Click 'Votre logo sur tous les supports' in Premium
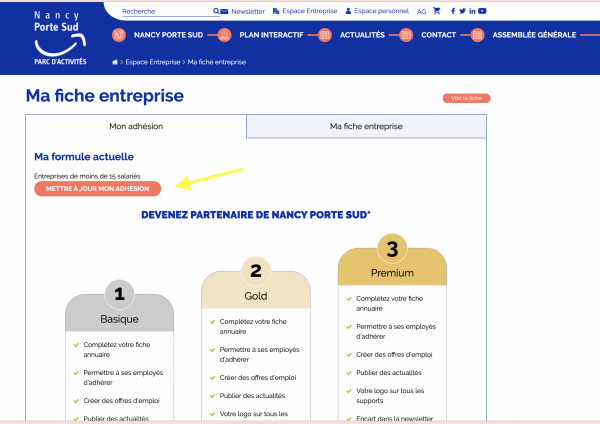 coord(390,396)
